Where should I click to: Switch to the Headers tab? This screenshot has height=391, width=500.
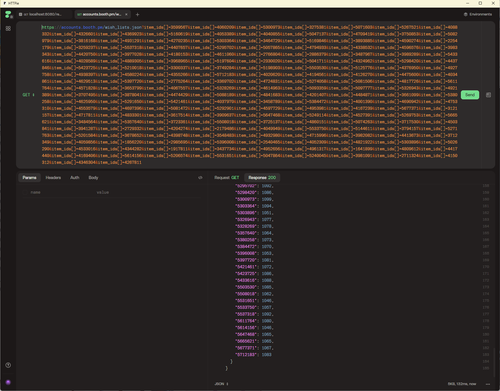(x=53, y=178)
